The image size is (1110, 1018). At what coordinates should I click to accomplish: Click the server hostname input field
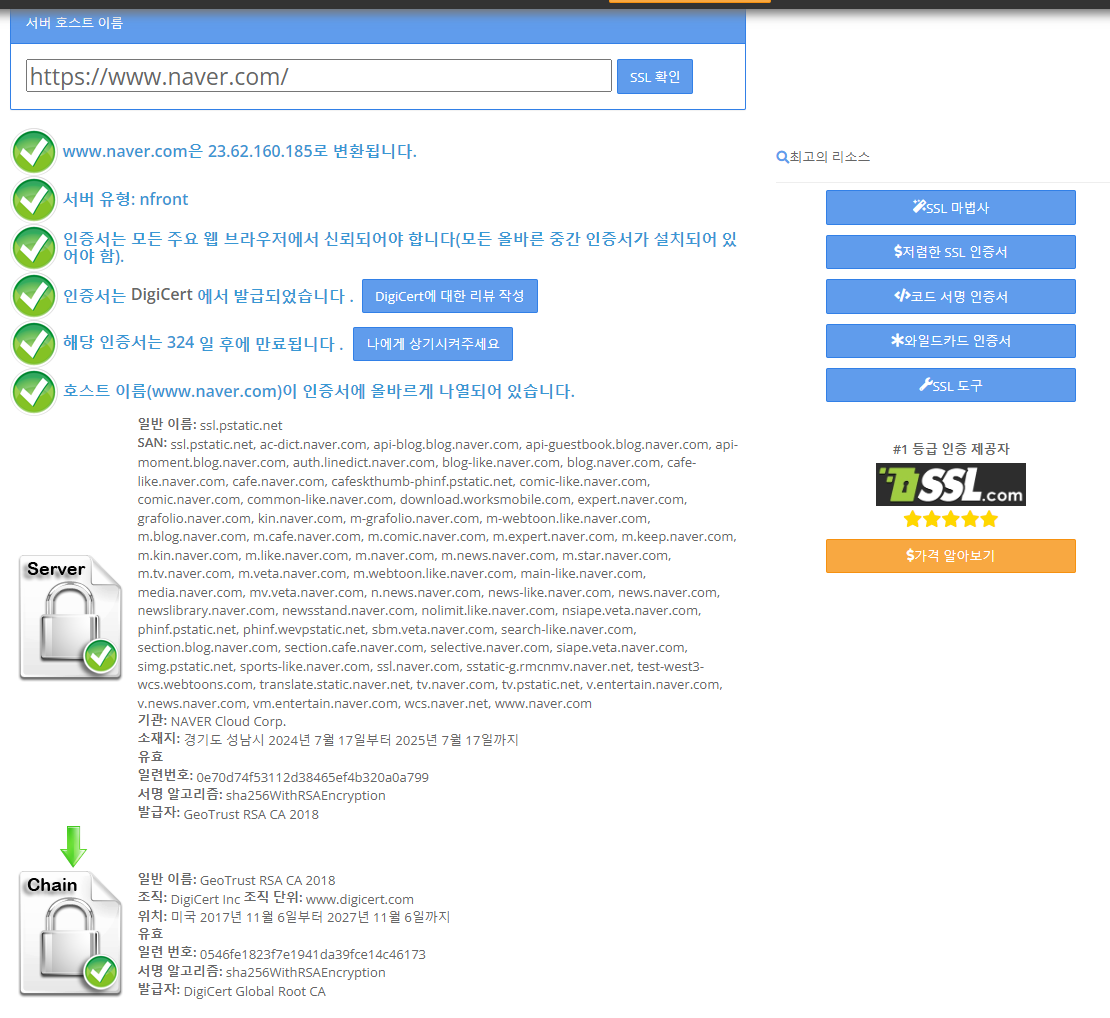click(x=319, y=76)
